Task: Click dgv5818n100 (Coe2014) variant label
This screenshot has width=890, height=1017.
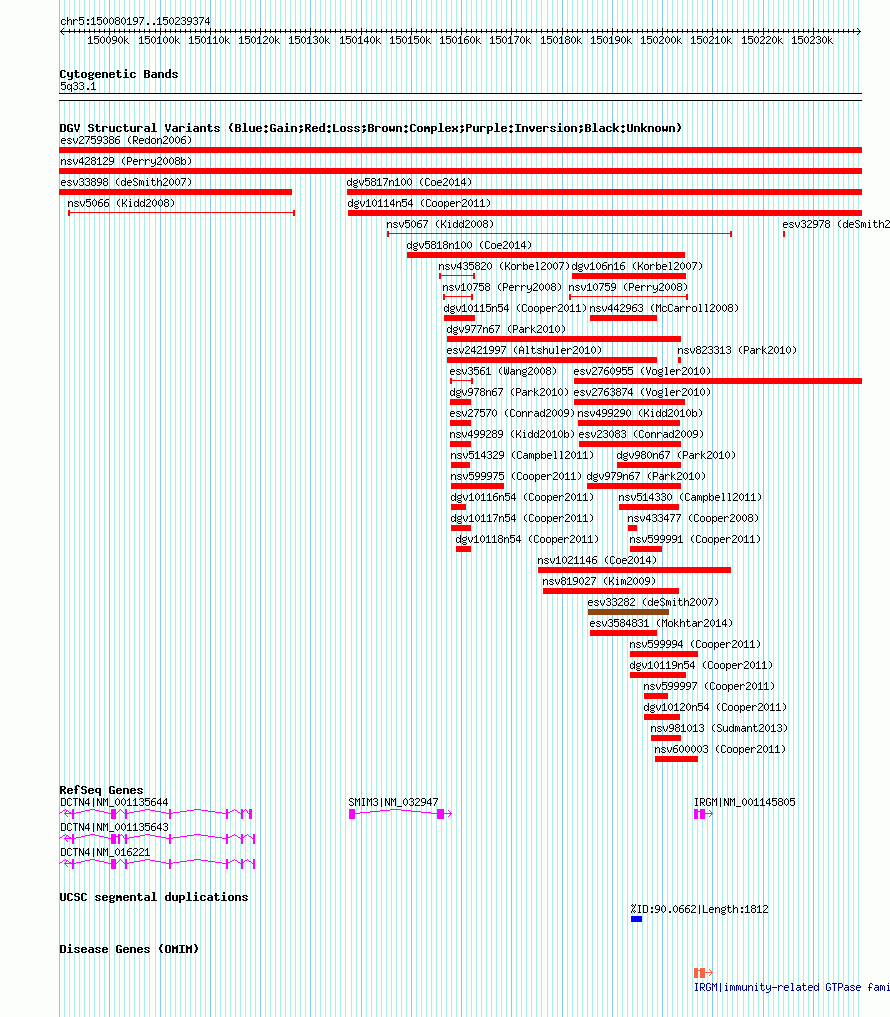Action: click(x=469, y=245)
